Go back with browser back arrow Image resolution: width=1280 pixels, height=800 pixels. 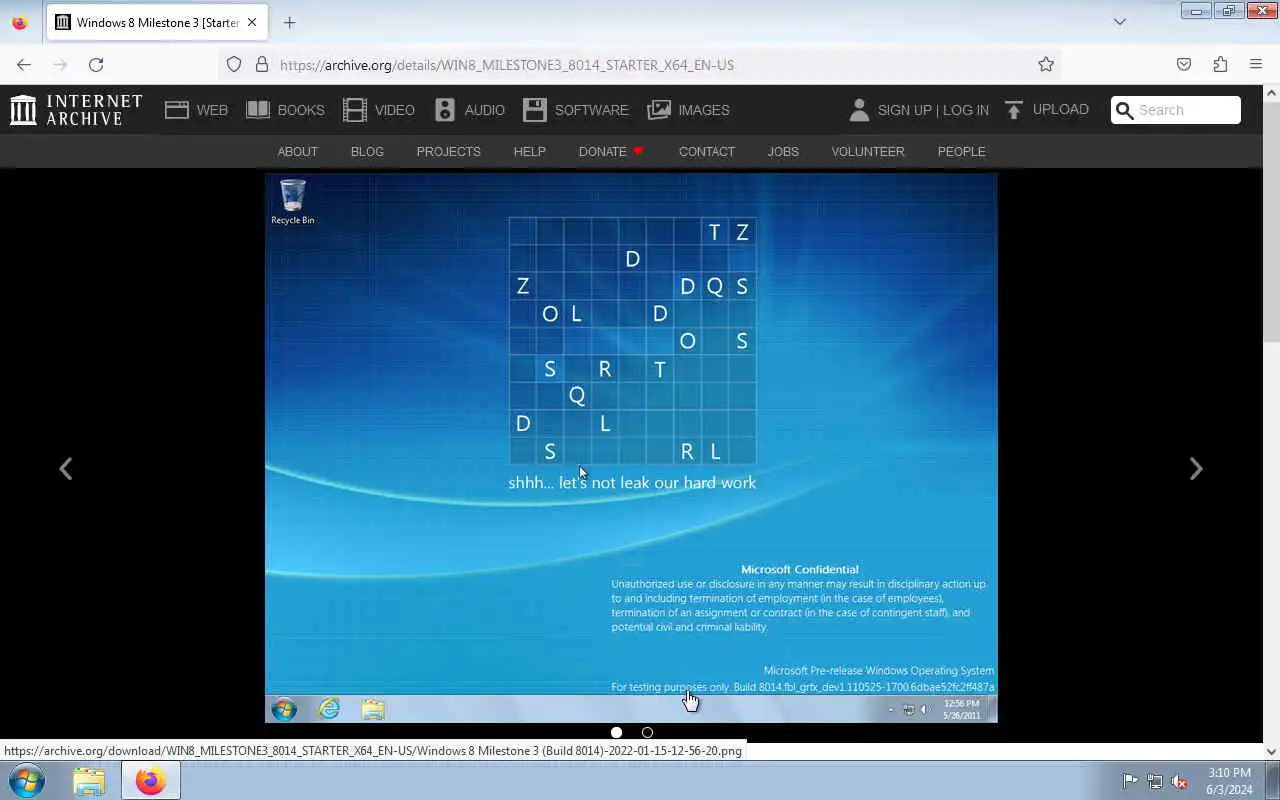coord(24,64)
